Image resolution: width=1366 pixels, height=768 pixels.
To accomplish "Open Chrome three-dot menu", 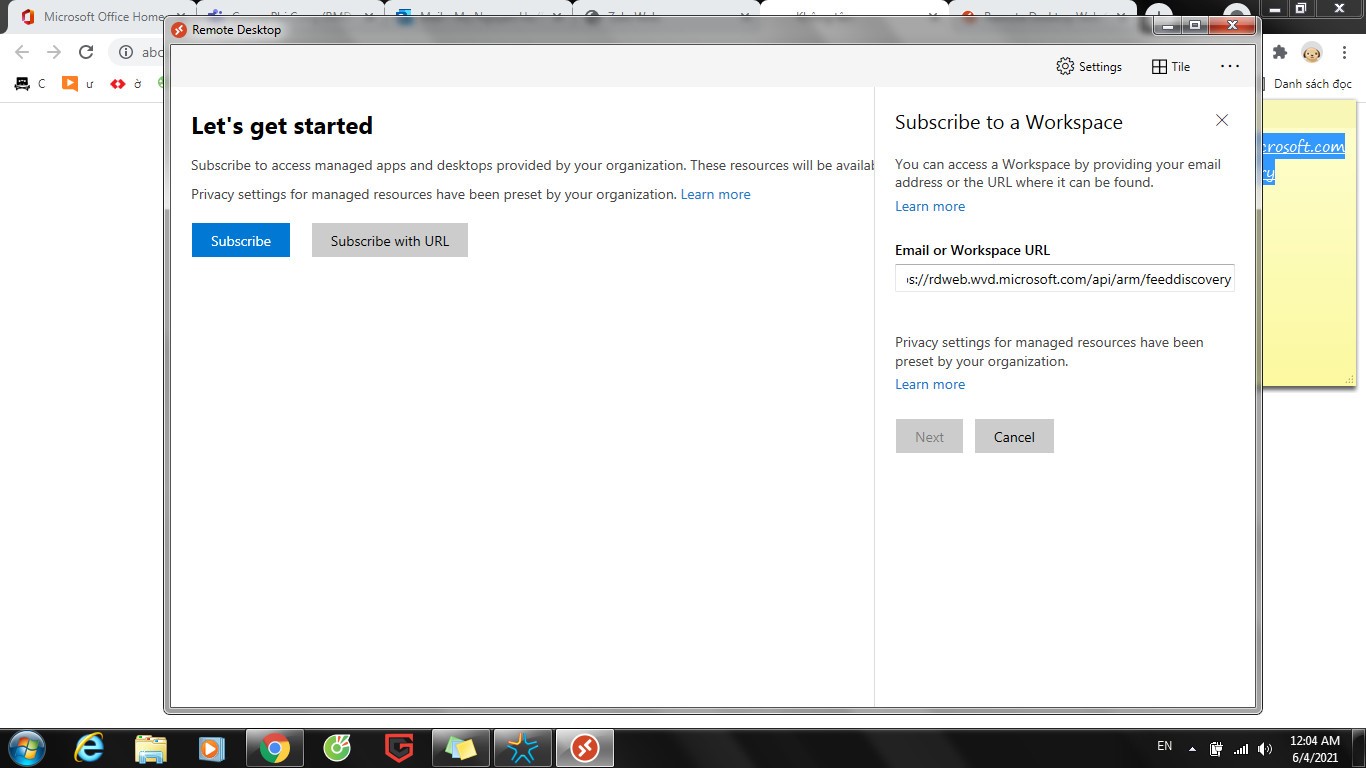I will click(1346, 52).
